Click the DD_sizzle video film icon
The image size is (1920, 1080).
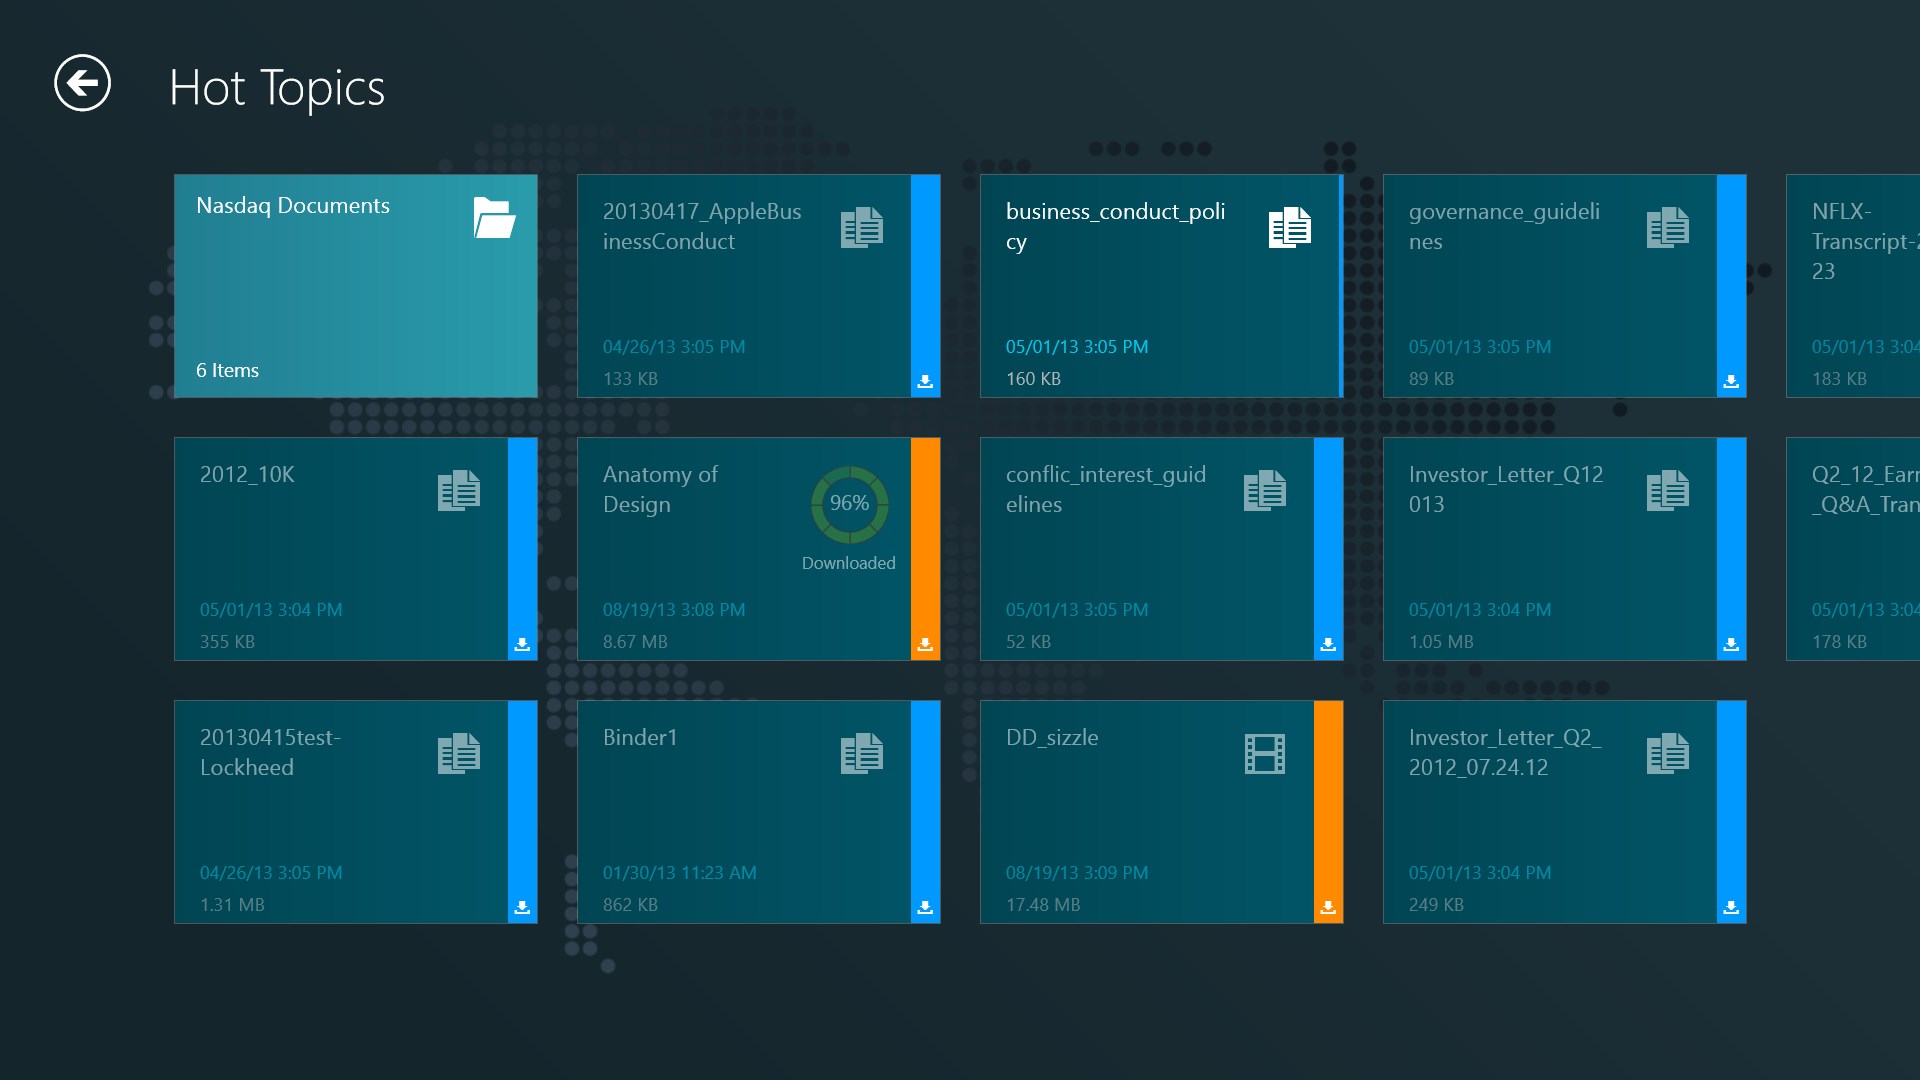click(x=1264, y=754)
